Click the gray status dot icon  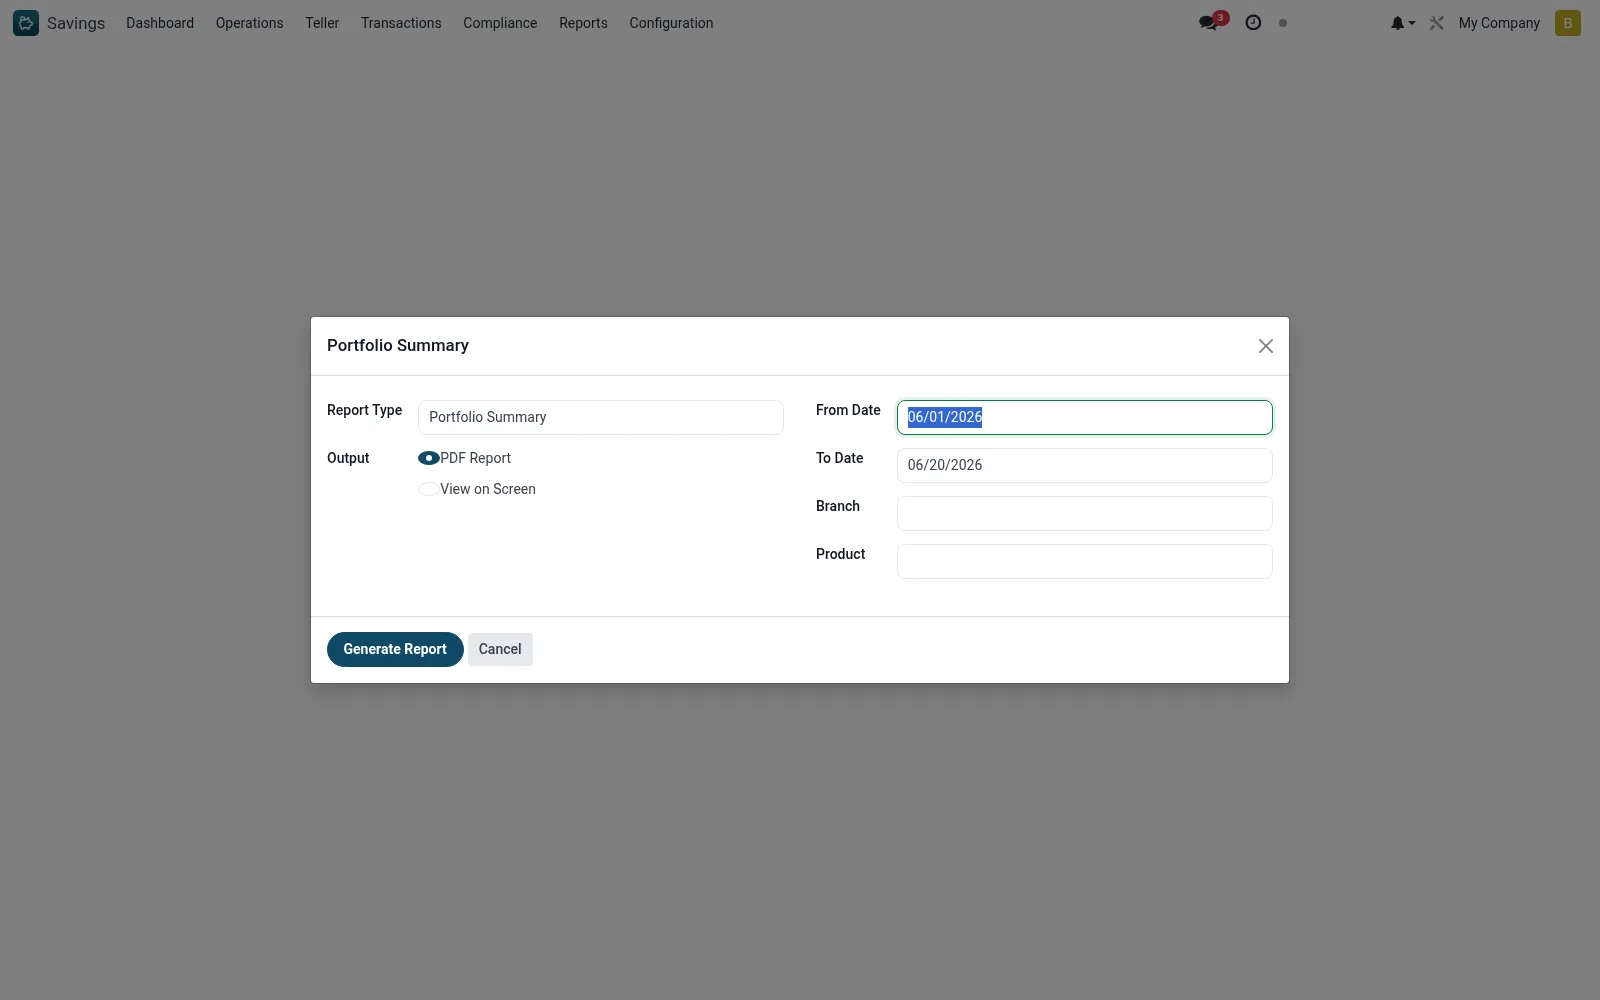pos(1283,23)
